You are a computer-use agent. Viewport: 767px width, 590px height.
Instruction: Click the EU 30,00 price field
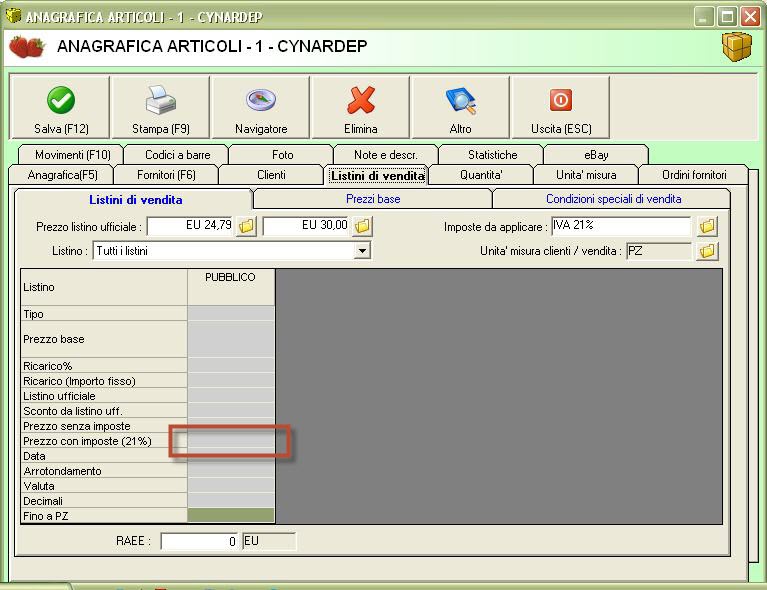(x=307, y=226)
